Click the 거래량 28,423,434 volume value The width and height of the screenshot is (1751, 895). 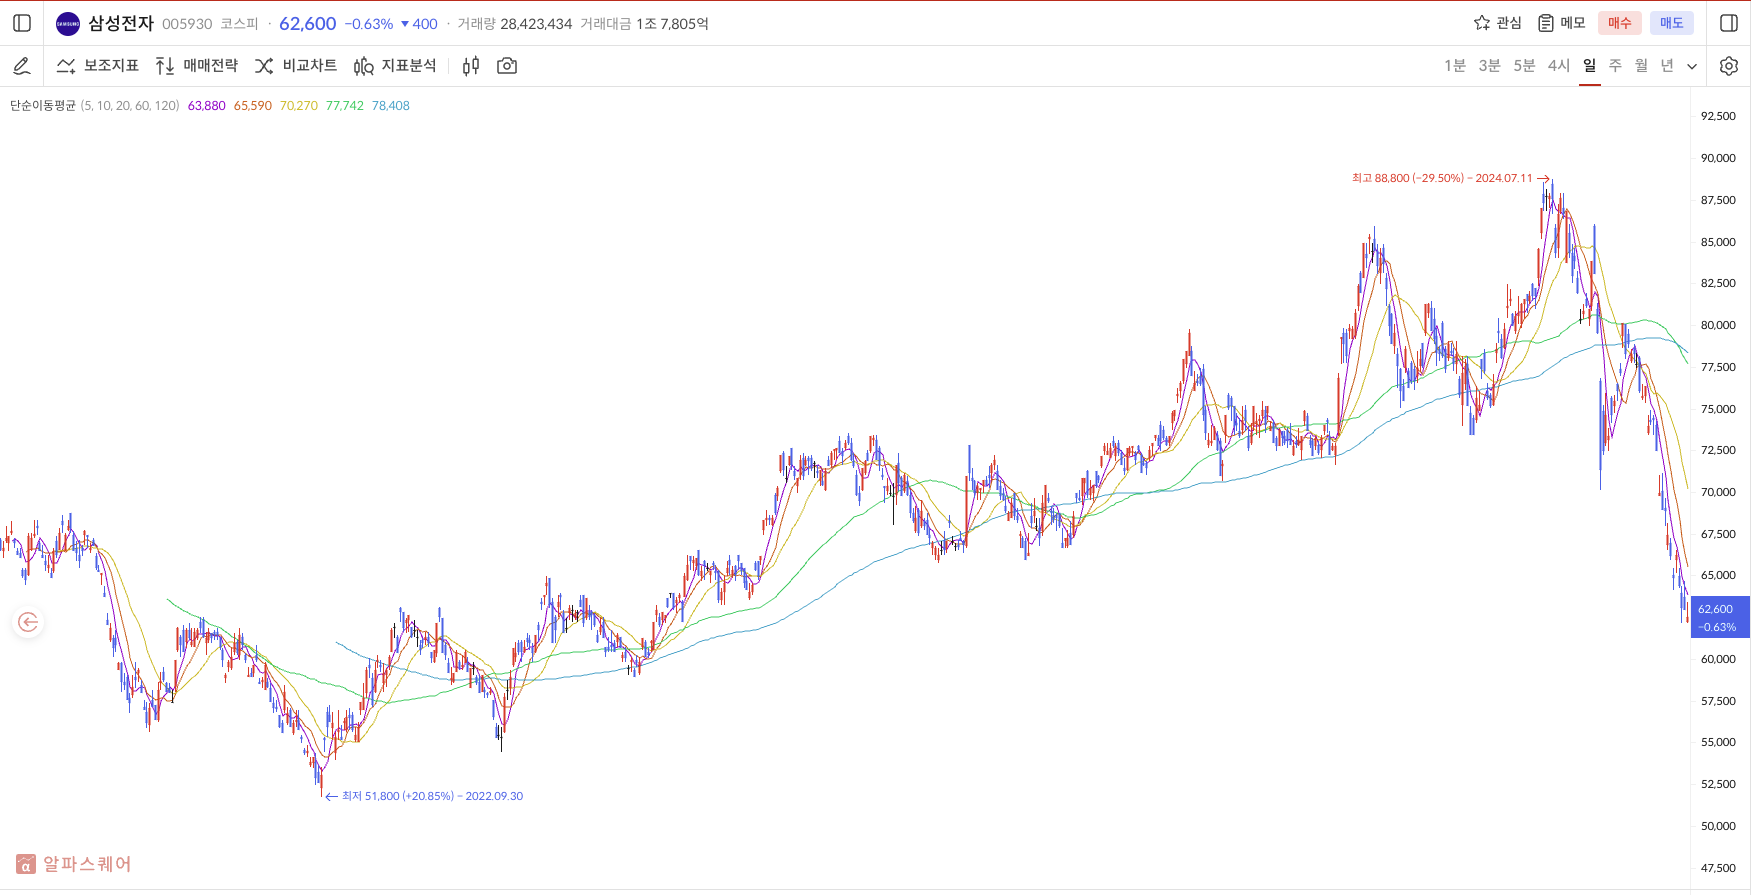(536, 23)
